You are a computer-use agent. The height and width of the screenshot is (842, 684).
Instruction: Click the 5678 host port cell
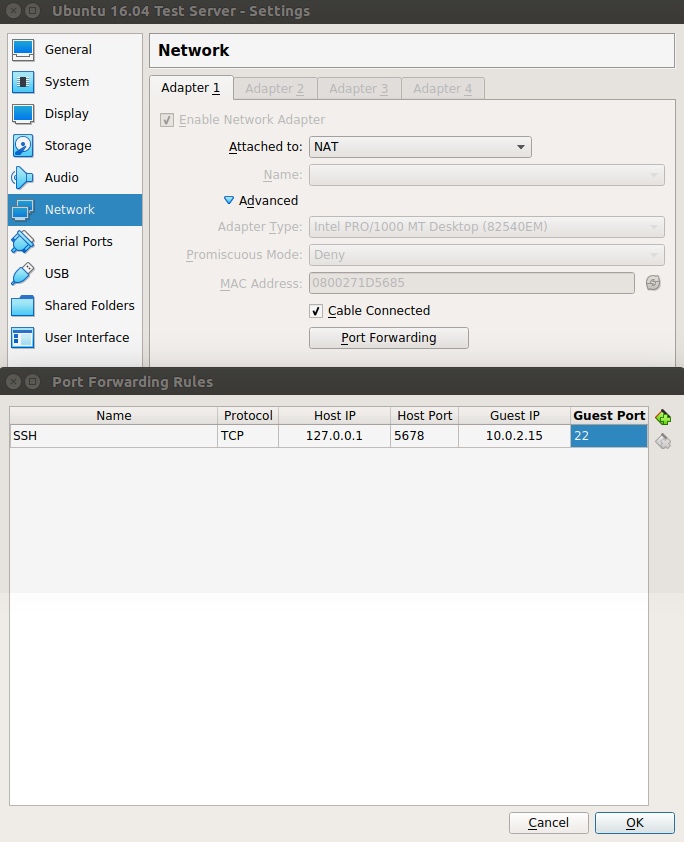pos(425,436)
